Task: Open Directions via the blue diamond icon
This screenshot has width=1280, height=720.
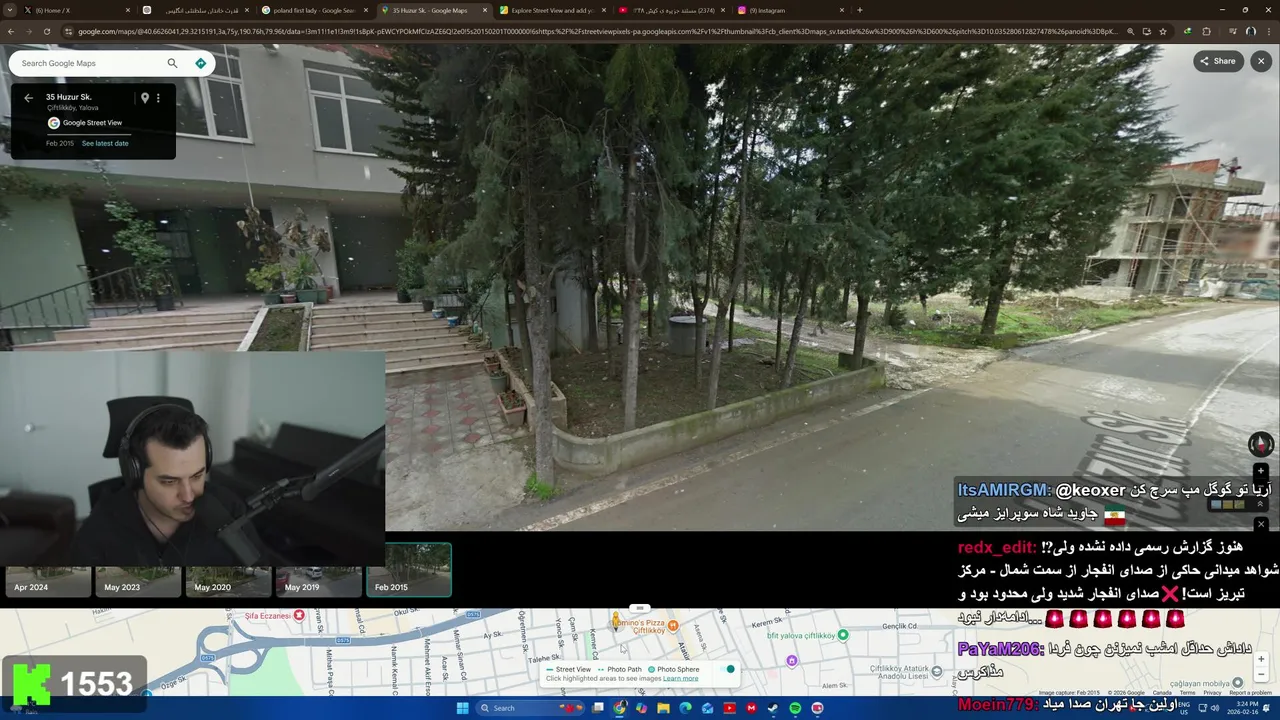Action: coord(200,63)
